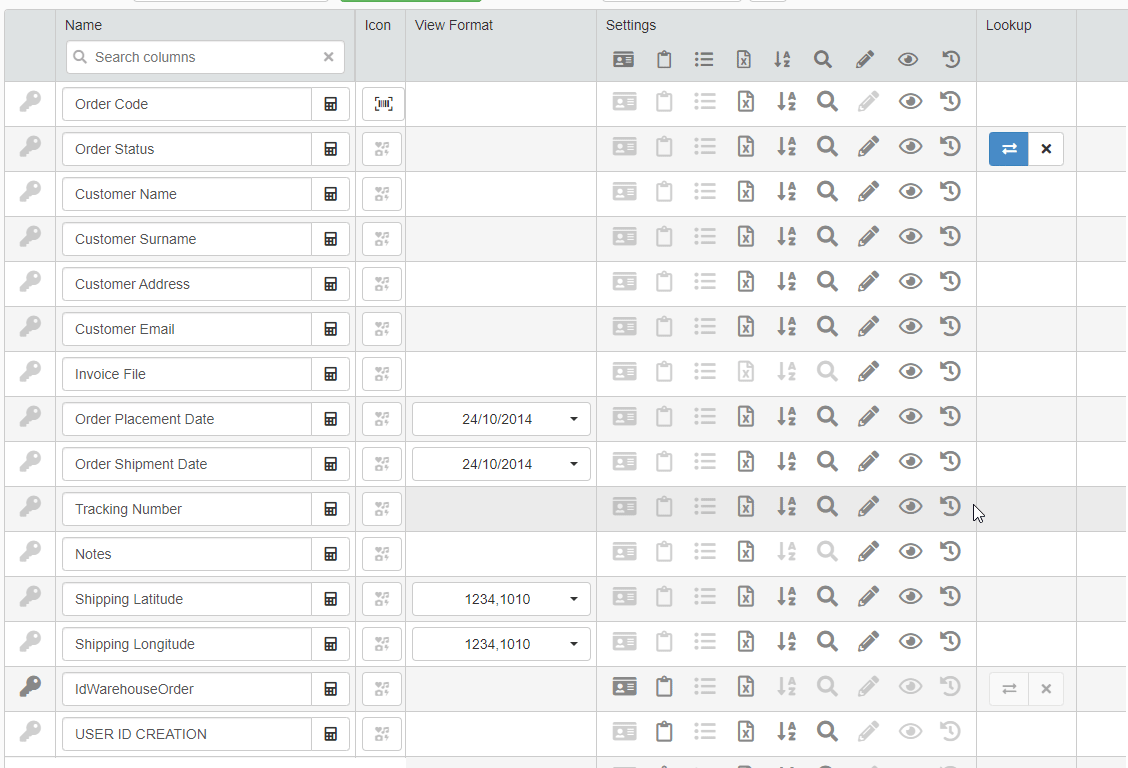Open calculator button next to Order Status
Screen dimensions: 1128x768
(331, 149)
